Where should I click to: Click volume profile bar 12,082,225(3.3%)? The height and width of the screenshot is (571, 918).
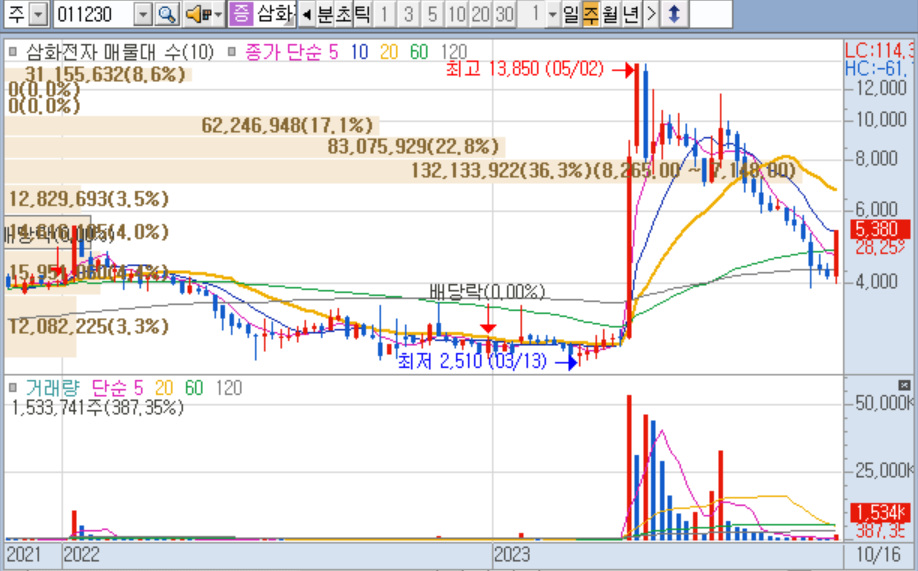(x=40, y=327)
